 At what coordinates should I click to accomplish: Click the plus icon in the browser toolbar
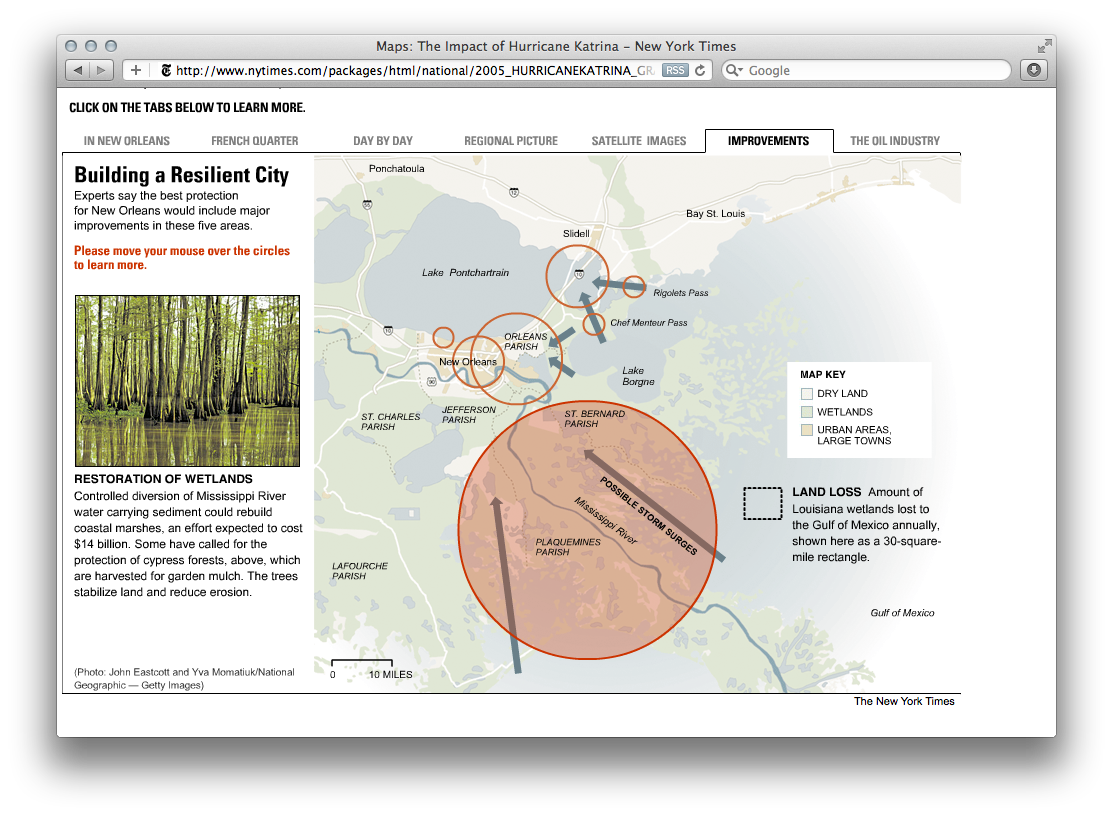[x=135, y=70]
